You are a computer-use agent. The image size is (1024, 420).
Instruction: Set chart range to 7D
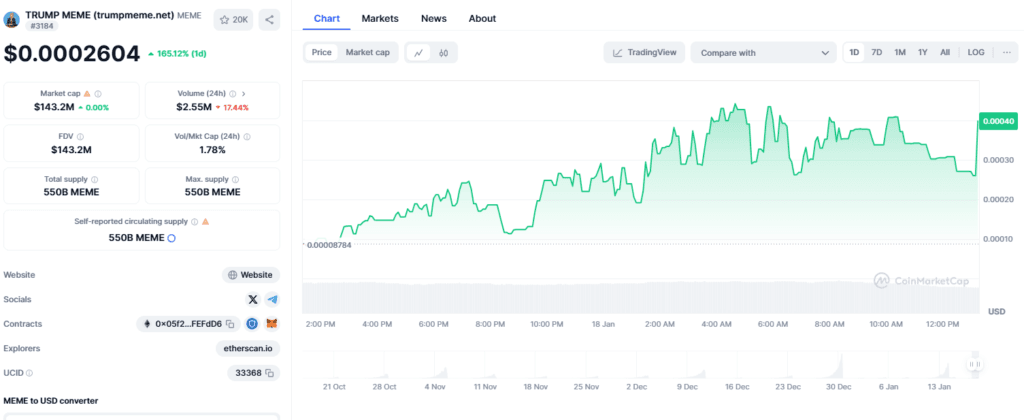[x=877, y=53]
